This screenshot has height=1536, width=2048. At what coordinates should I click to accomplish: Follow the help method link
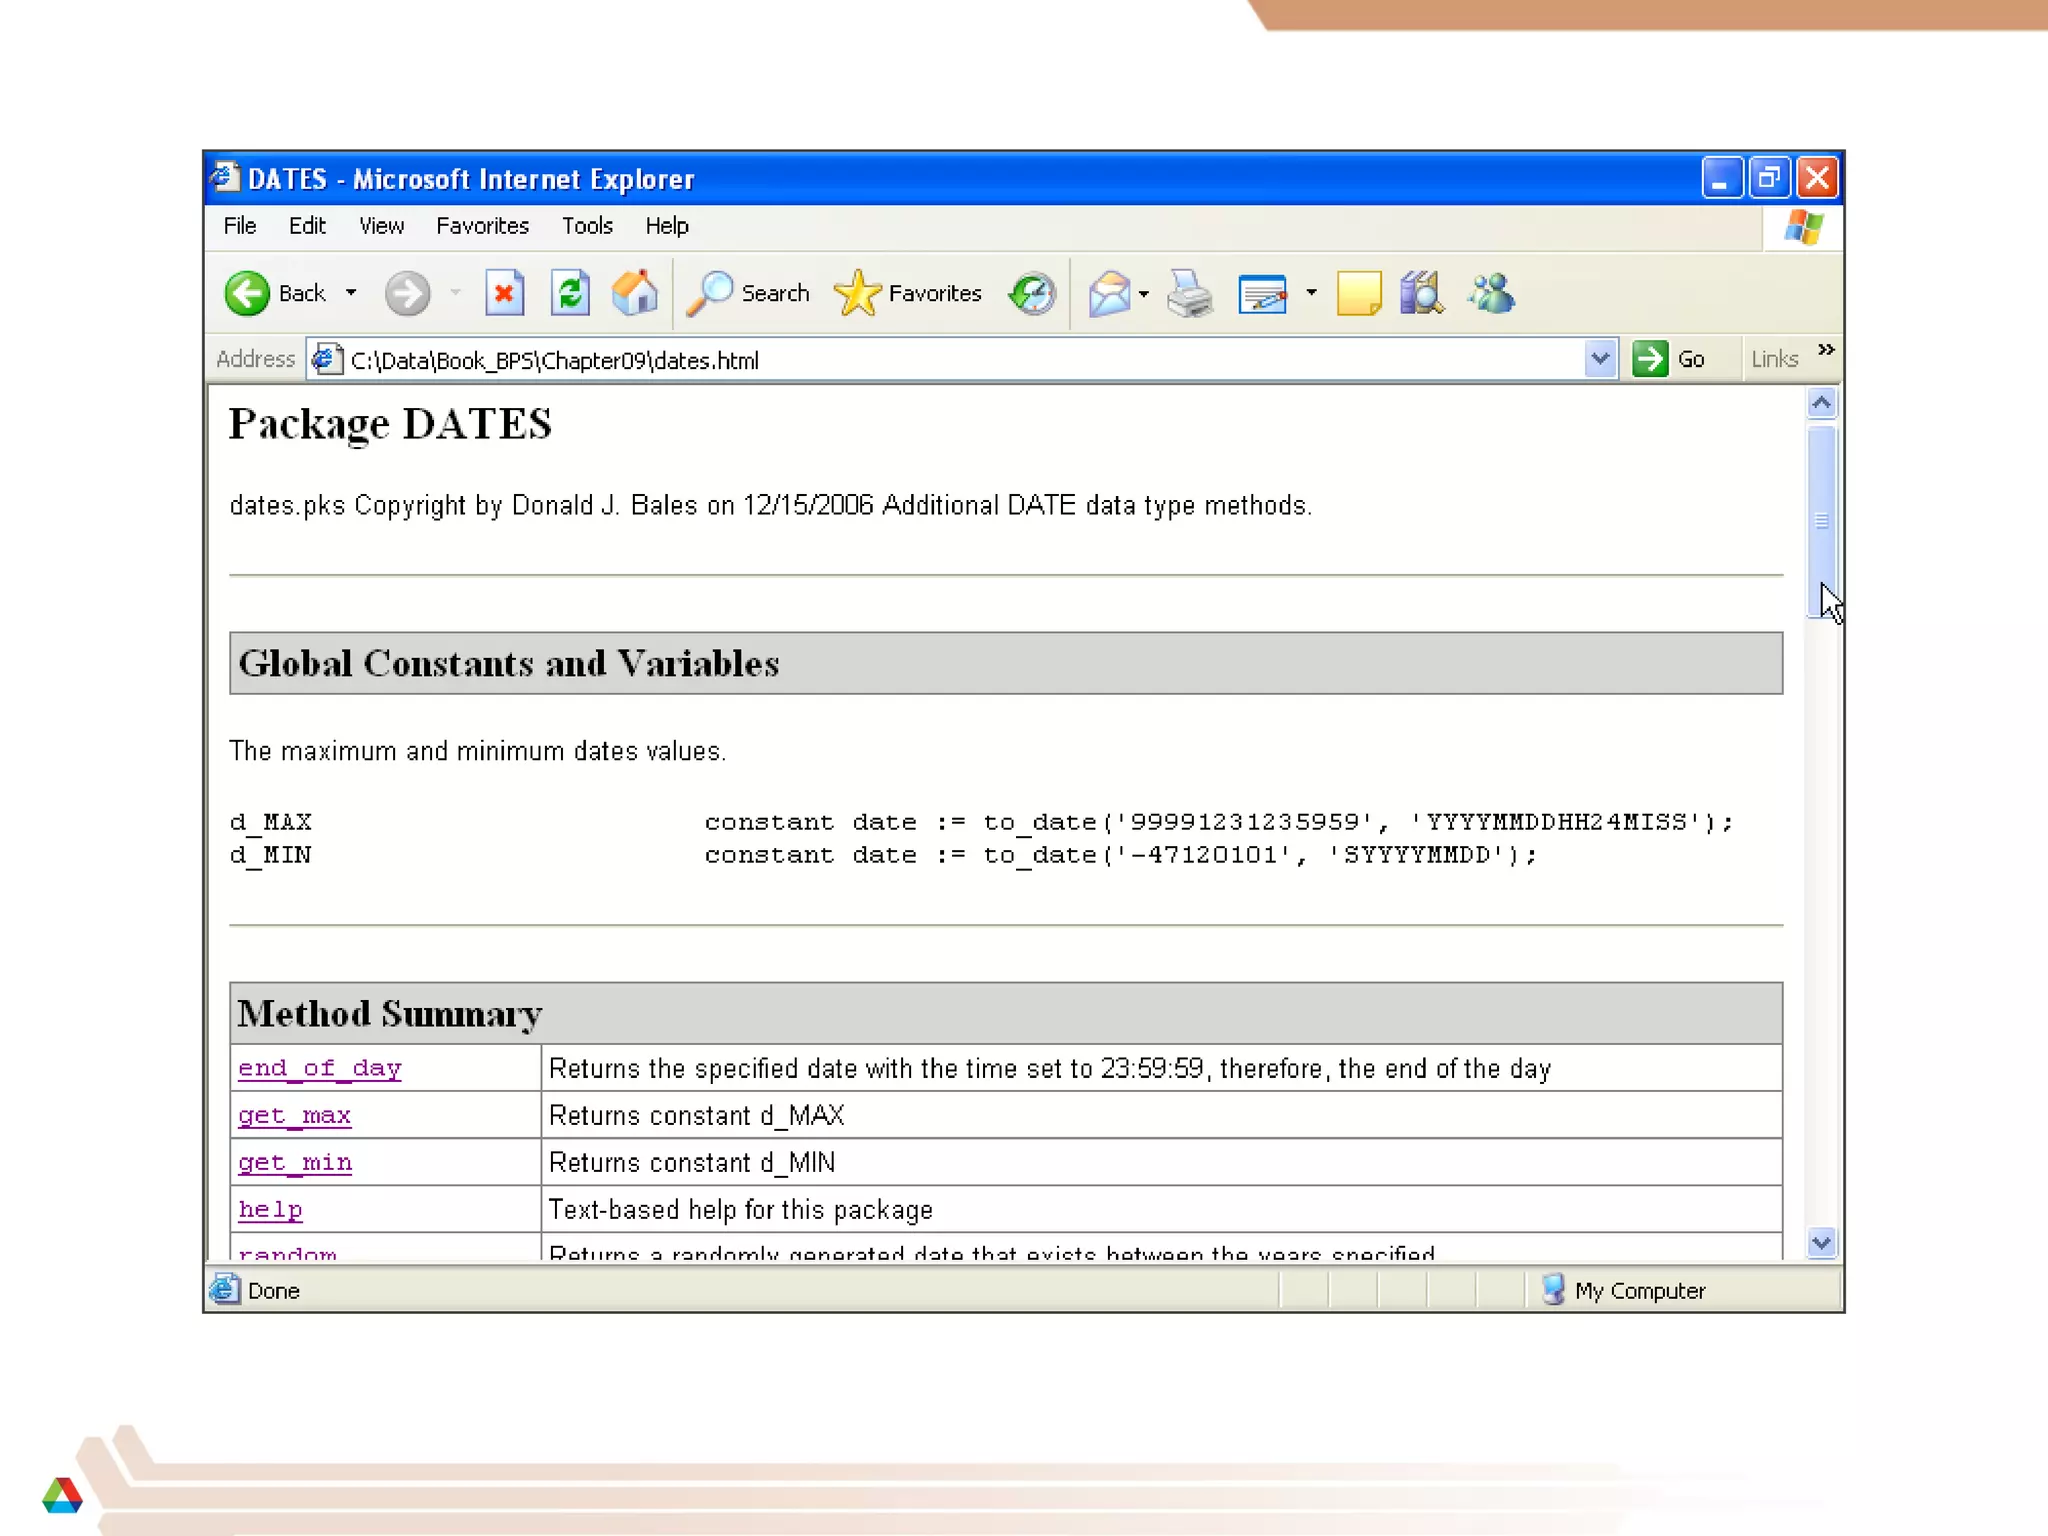pyautogui.click(x=270, y=1209)
